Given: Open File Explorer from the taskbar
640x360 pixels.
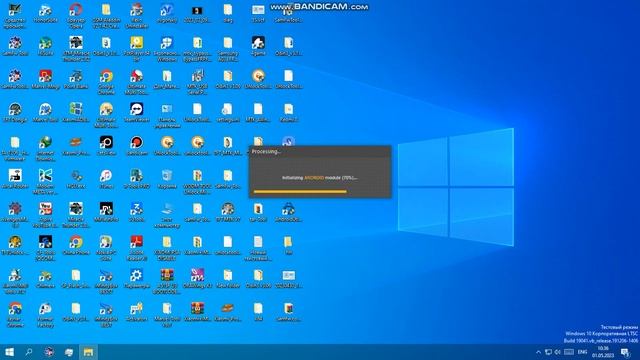Looking at the screenshot, I should click(88, 352).
